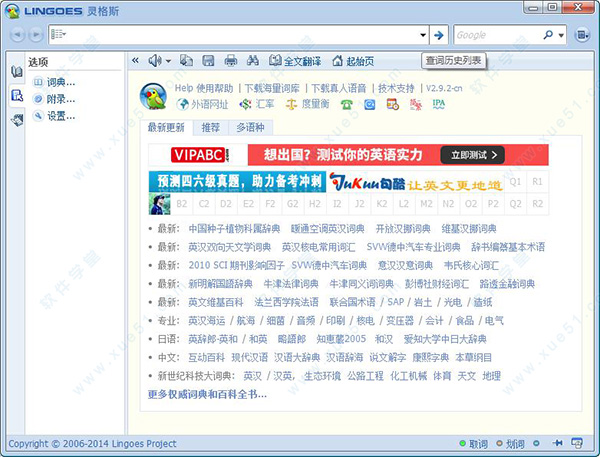Click 立即测试 button in red banner

[x=473, y=155]
